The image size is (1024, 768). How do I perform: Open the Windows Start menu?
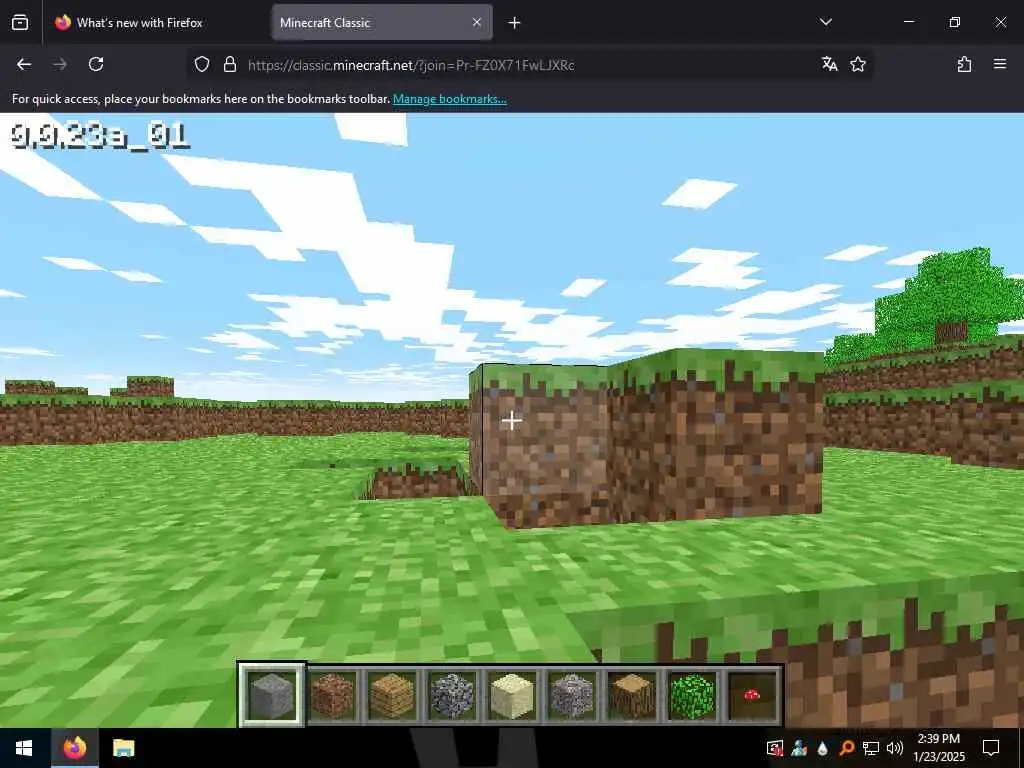click(x=24, y=748)
